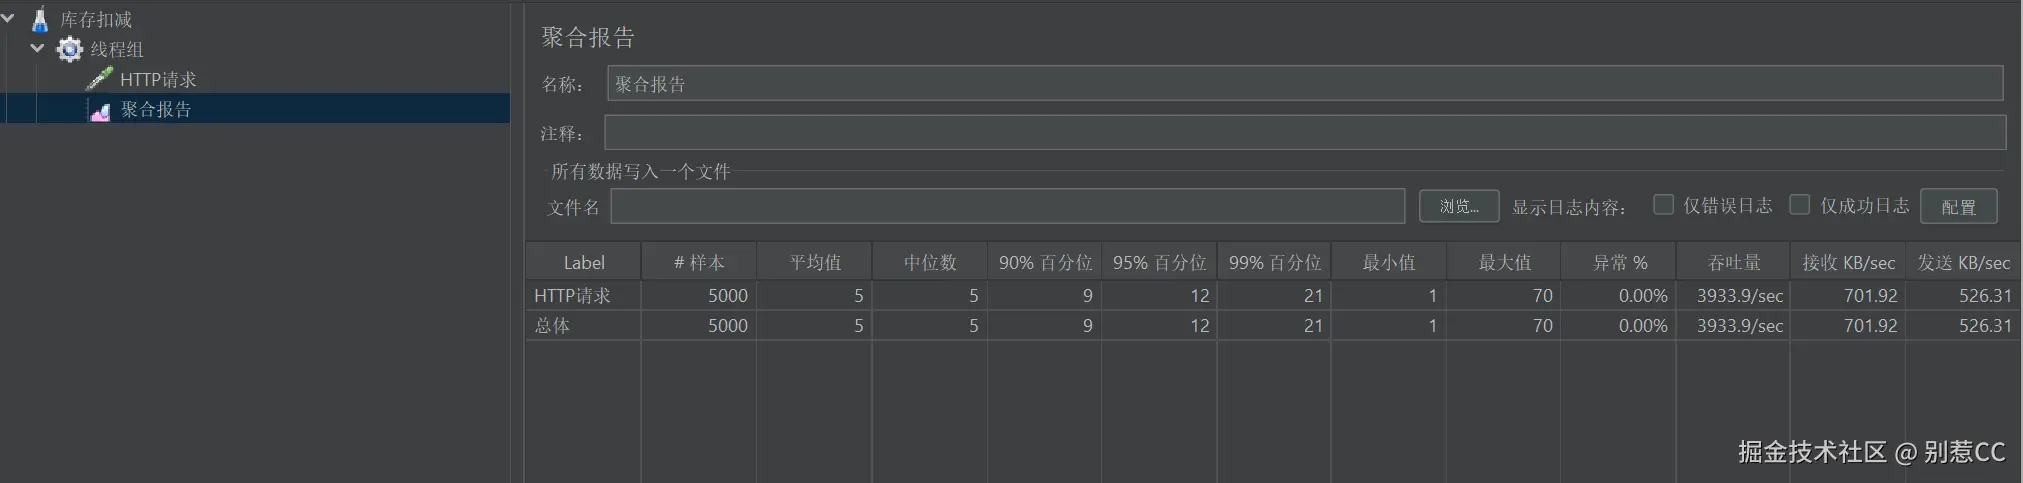This screenshot has width=2023, height=483.
Task: Collapse the 线程组 tree node
Action: click(x=38, y=48)
